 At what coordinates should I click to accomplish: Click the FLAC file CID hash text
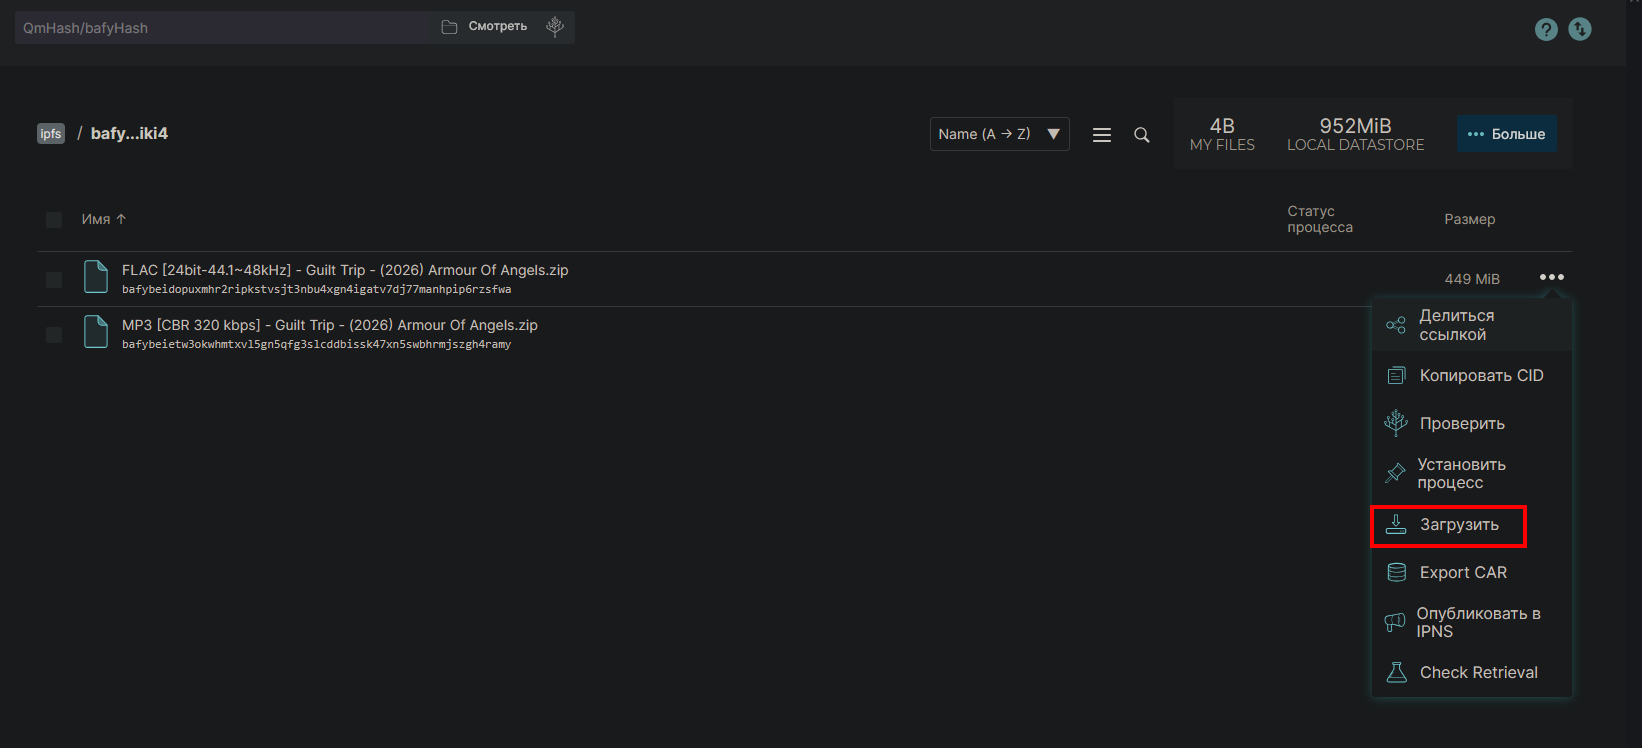pyautogui.click(x=317, y=289)
